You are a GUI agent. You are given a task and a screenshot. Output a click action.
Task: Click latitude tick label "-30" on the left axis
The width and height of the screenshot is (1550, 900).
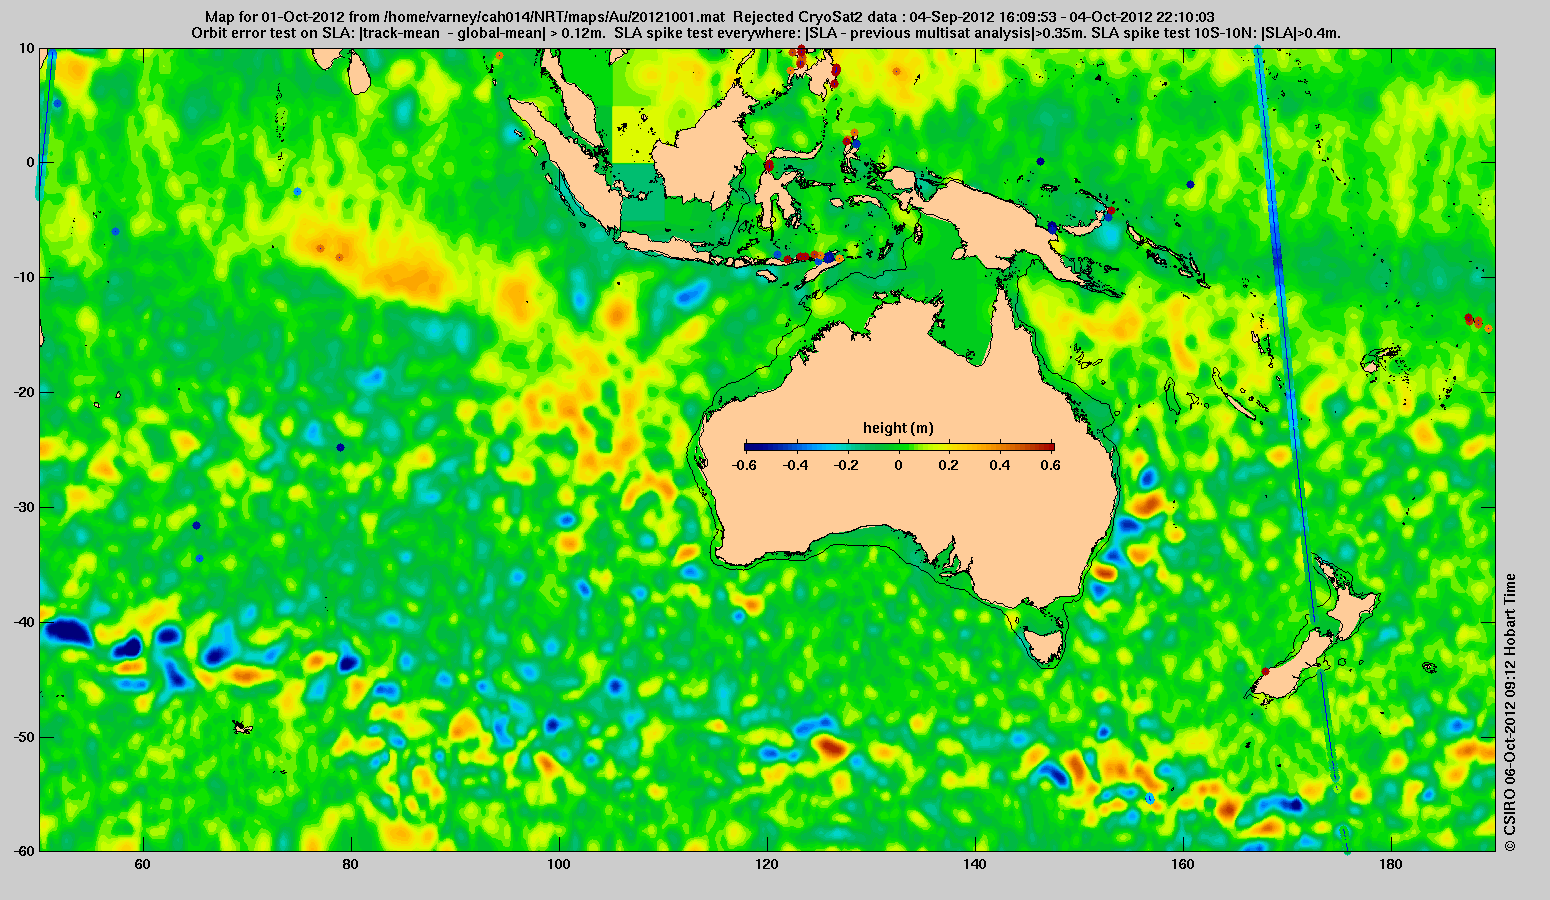coord(23,507)
